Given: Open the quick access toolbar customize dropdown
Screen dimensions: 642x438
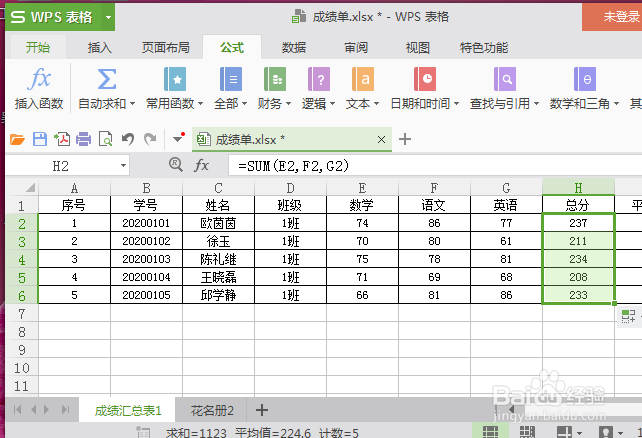Looking at the screenshot, I should point(179,138).
